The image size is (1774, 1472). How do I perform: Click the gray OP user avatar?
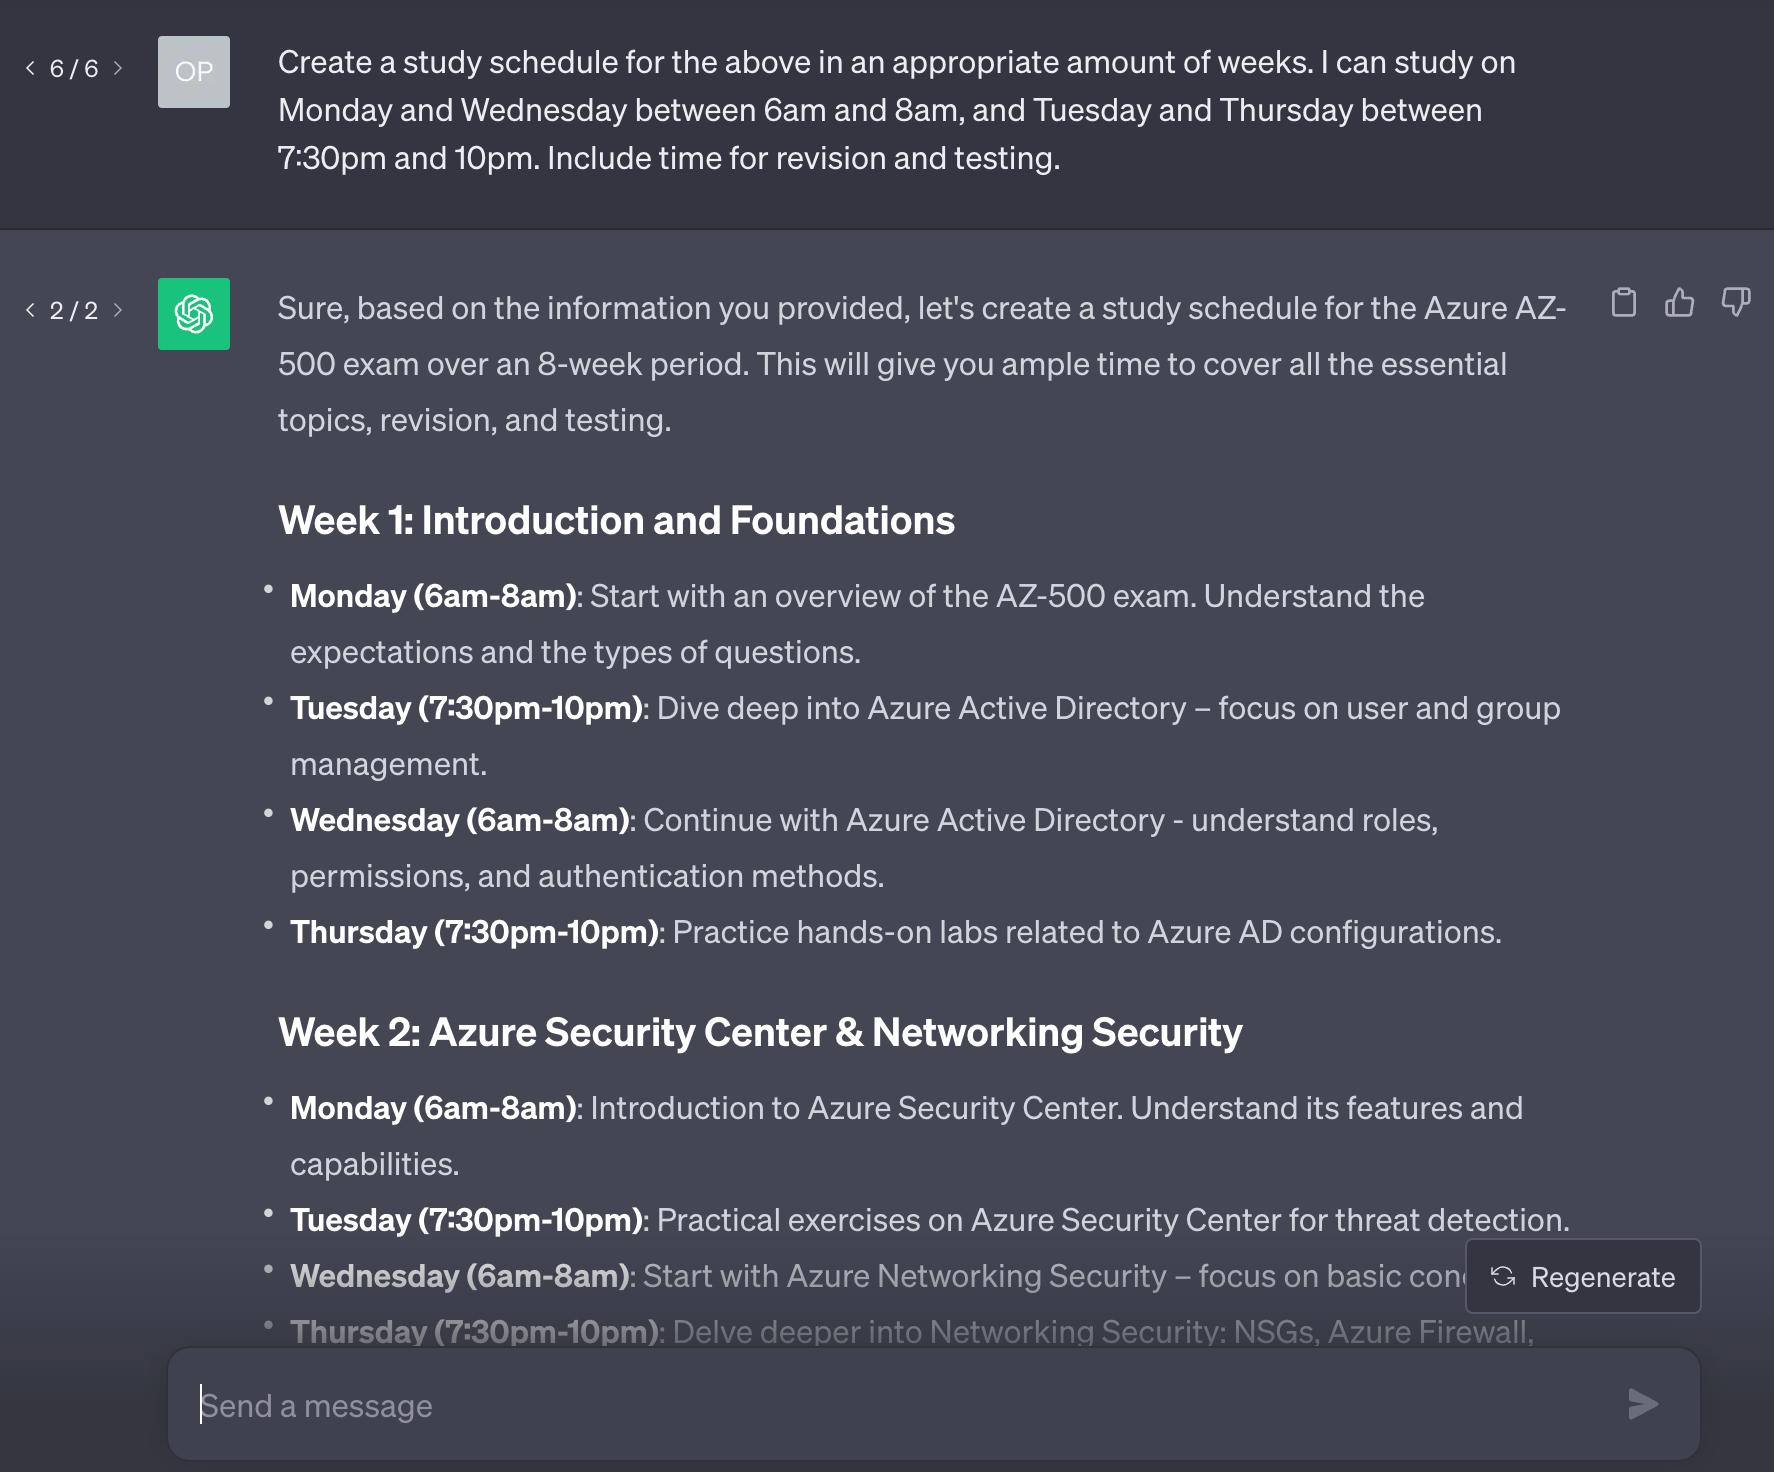click(194, 72)
